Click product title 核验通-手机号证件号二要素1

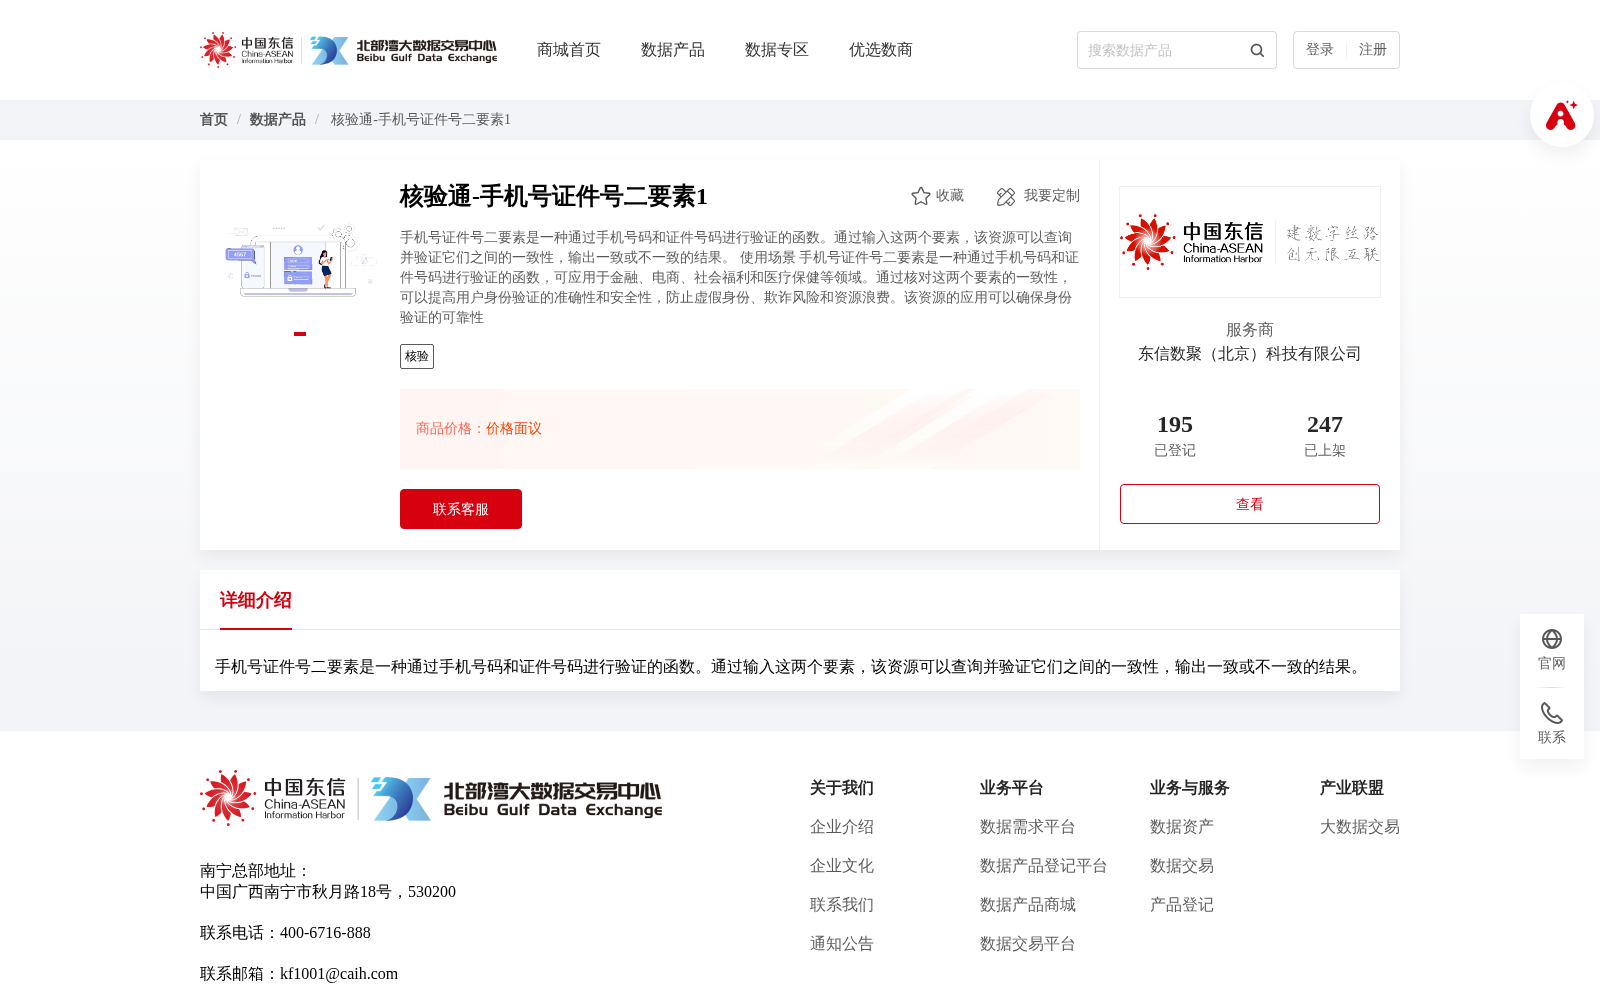click(x=554, y=196)
